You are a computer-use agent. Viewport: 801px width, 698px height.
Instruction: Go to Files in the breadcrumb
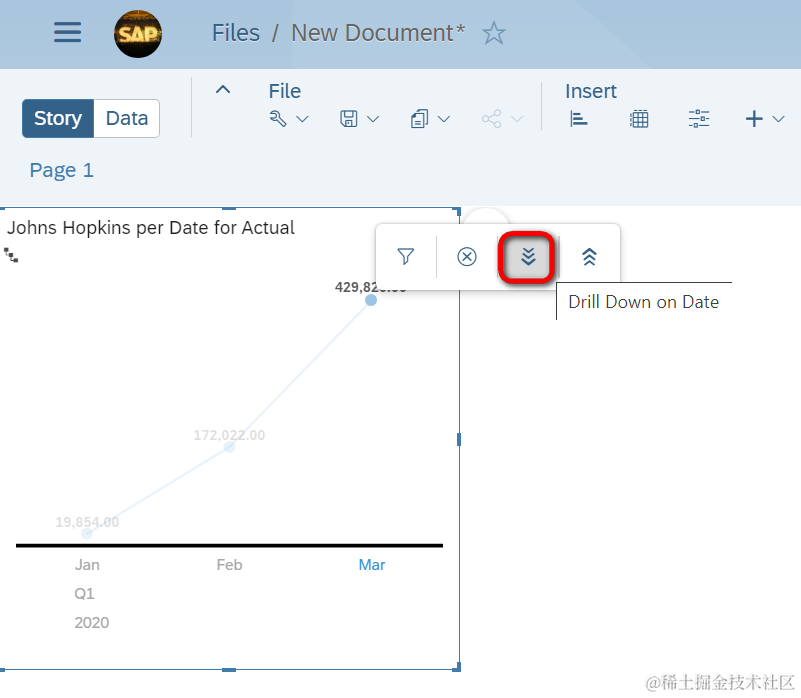(x=235, y=33)
